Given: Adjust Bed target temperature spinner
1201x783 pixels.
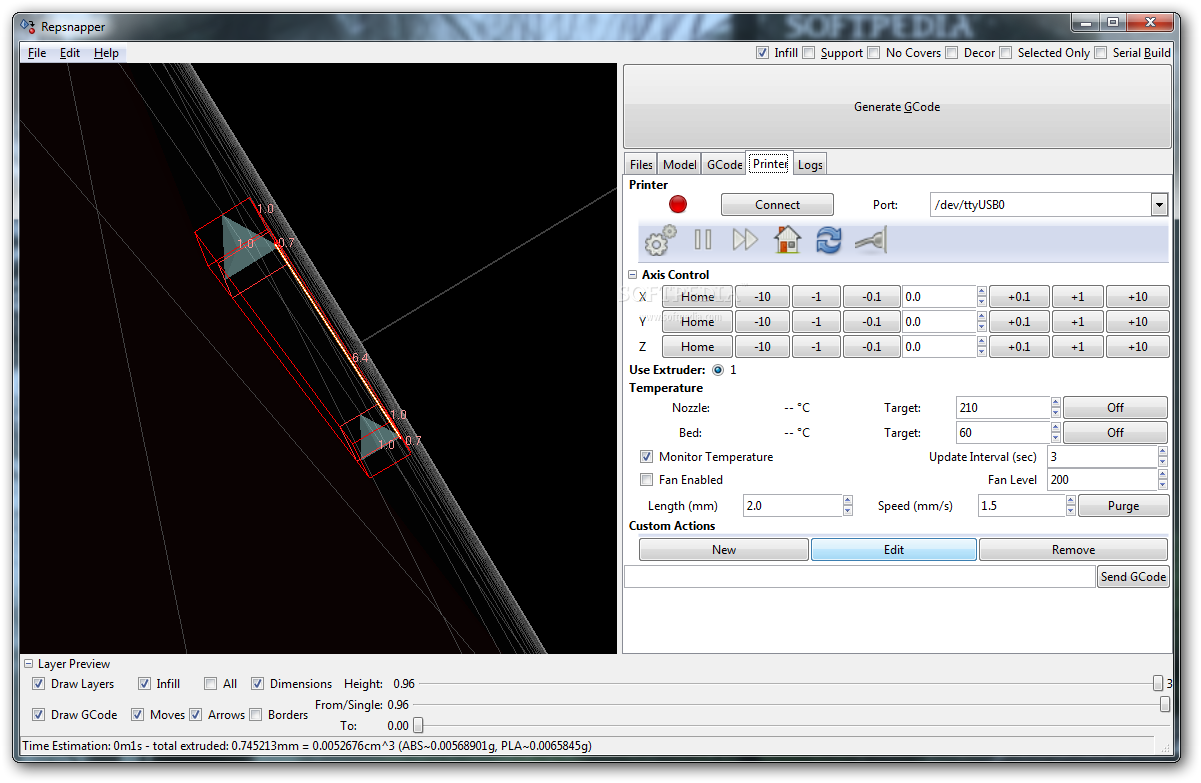Looking at the screenshot, I should [x=1055, y=432].
